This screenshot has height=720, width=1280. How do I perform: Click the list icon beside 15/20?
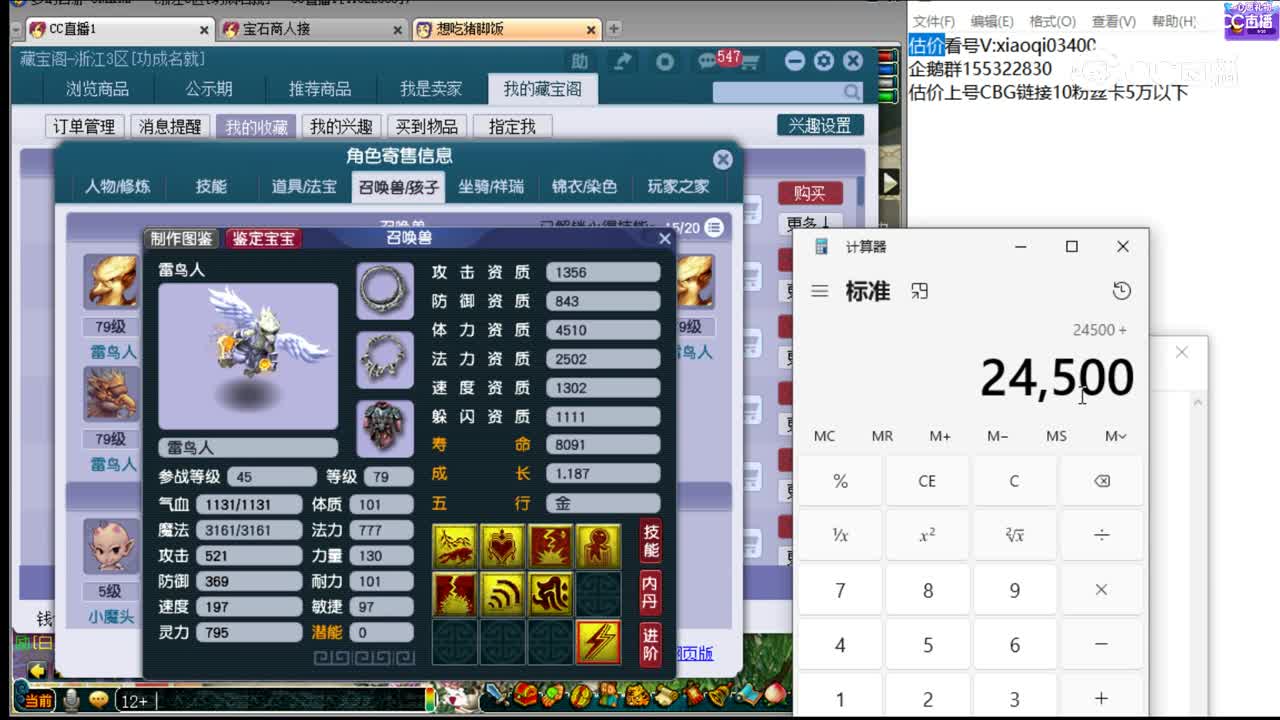point(714,227)
